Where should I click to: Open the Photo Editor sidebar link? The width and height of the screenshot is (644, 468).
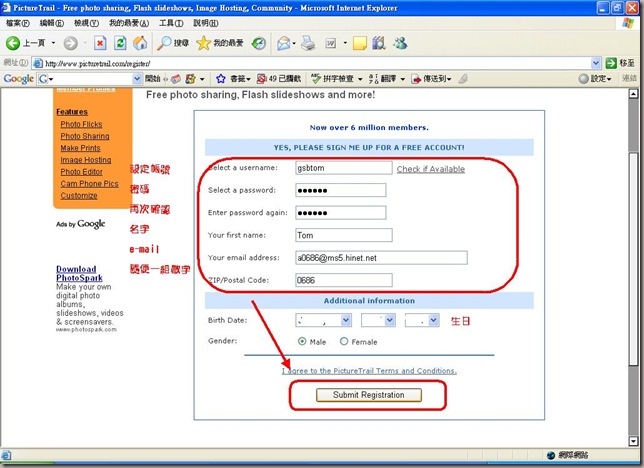coord(82,172)
